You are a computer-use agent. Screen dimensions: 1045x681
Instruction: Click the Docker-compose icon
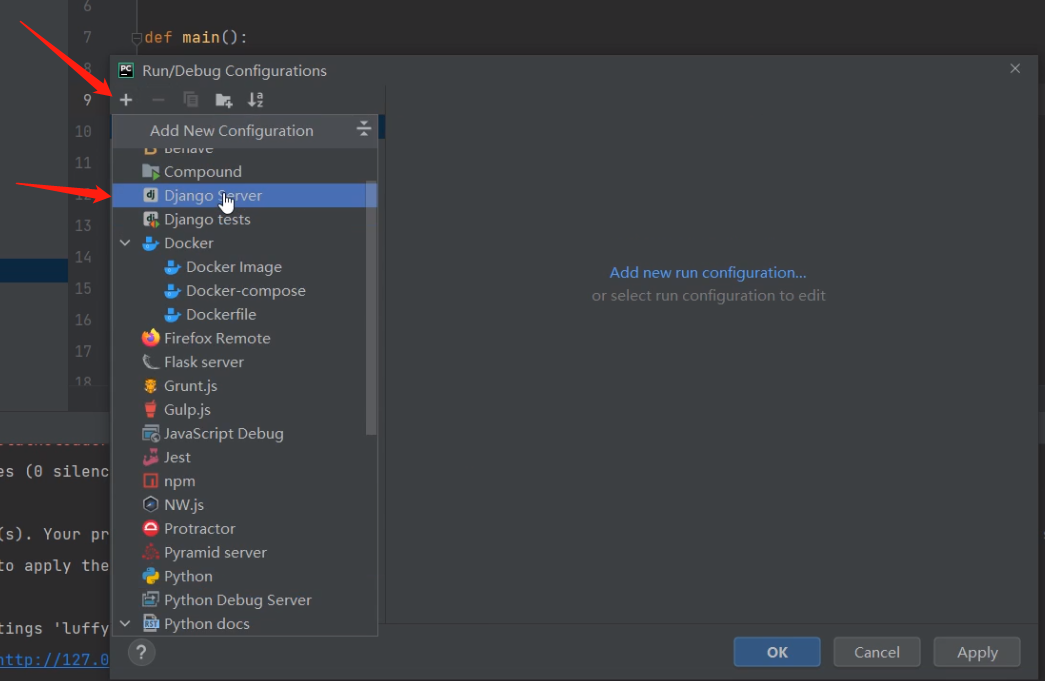pyautogui.click(x=173, y=291)
